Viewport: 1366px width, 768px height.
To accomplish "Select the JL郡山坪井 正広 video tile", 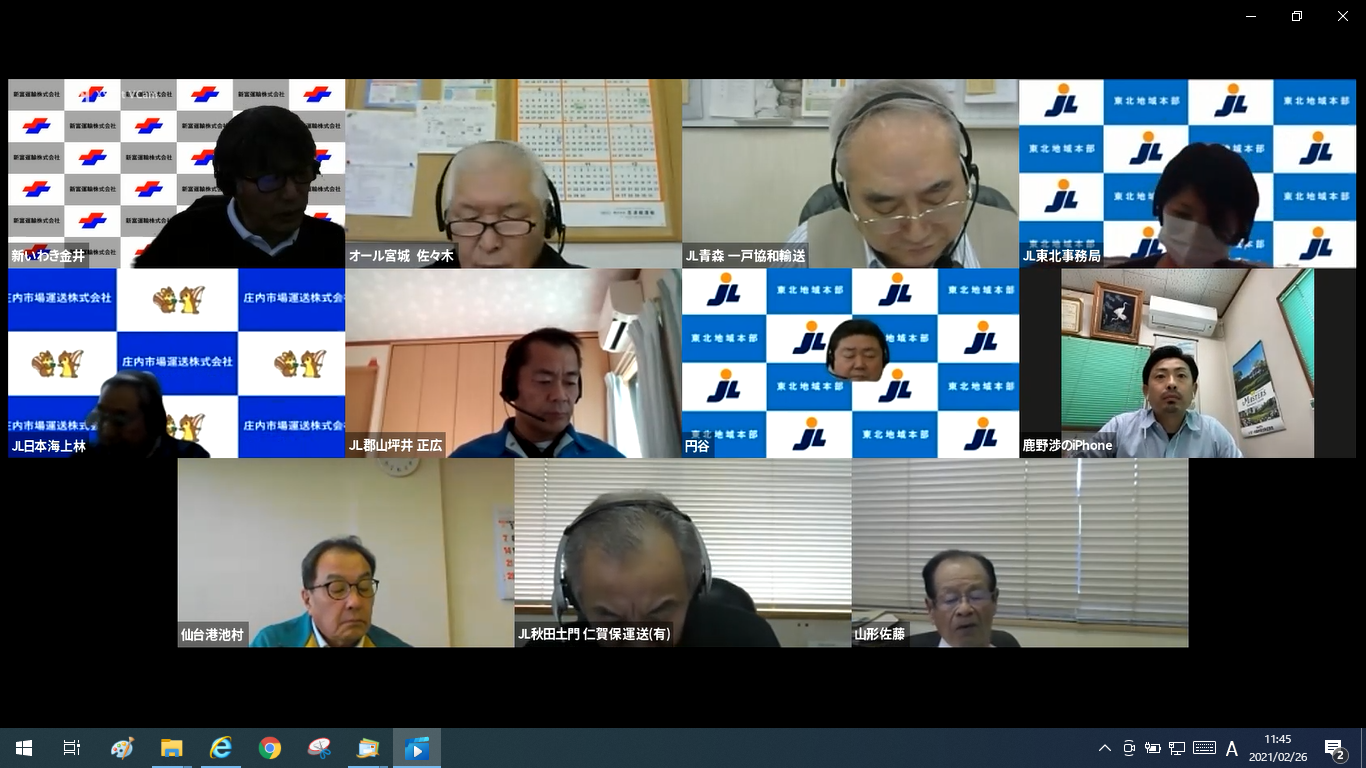I will tap(514, 363).
